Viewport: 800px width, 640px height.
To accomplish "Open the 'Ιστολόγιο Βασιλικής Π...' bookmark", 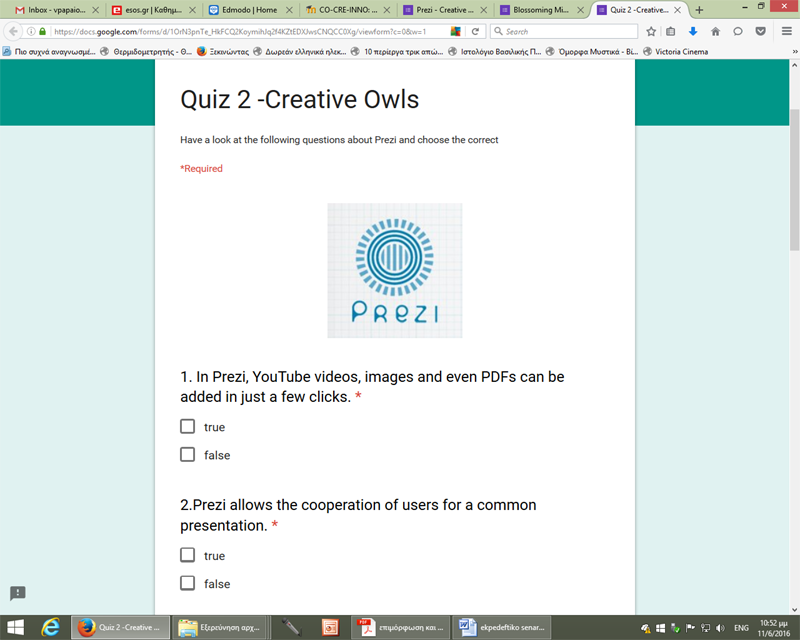I will click(494, 52).
